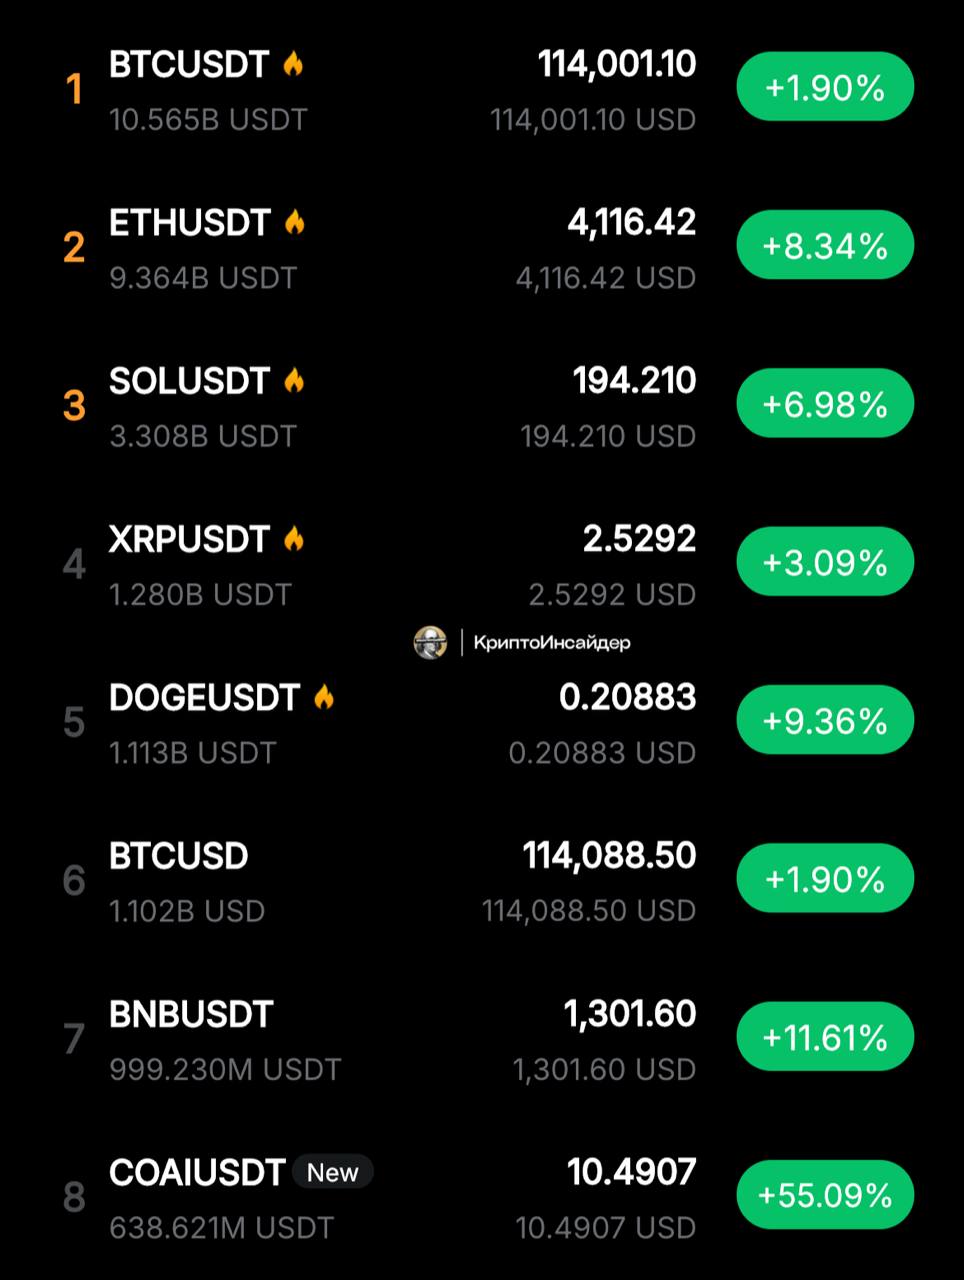Image resolution: width=964 pixels, height=1280 pixels.
Task: Click the КриптоИнсайдер watermark text
Action: point(552,643)
